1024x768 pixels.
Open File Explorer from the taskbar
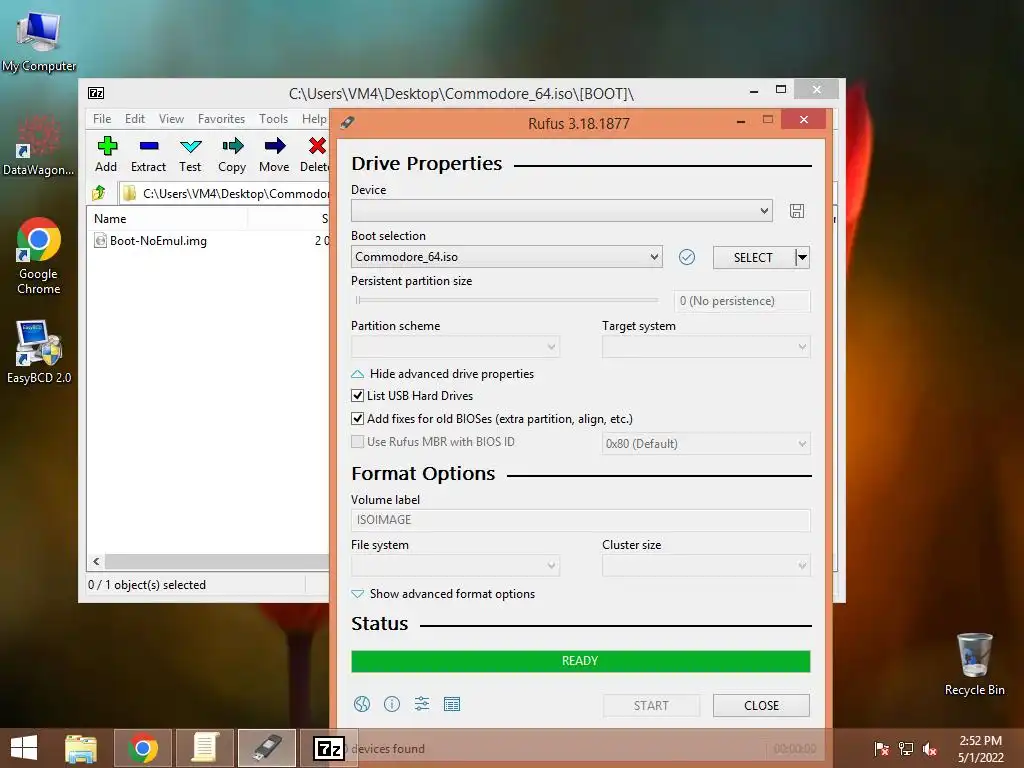click(x=81, y=748)
